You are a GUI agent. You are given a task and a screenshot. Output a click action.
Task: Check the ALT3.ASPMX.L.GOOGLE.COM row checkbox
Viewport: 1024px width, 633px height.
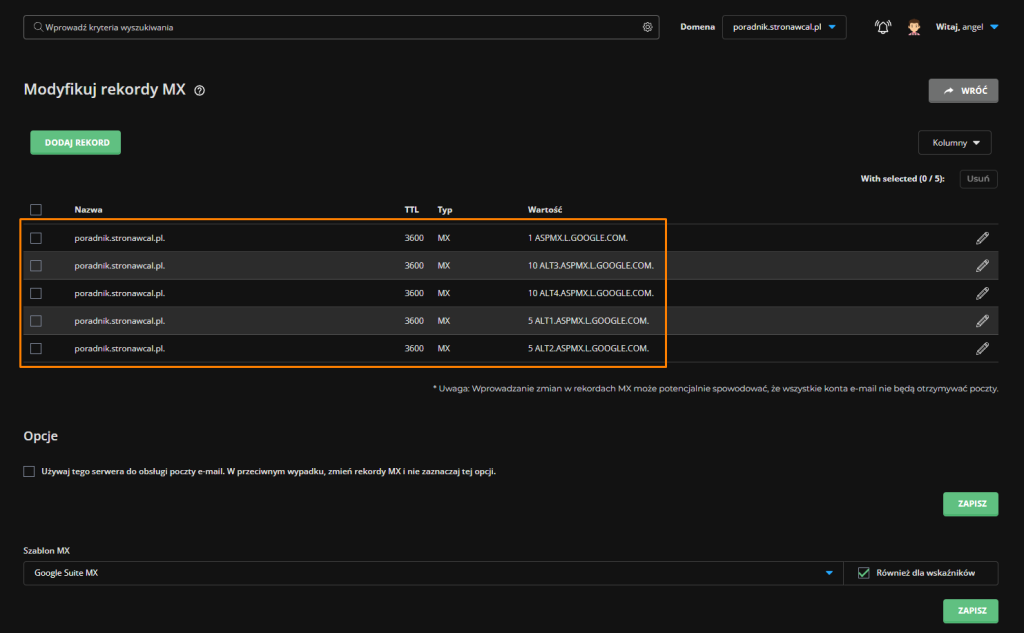click(x=36, y=266)
